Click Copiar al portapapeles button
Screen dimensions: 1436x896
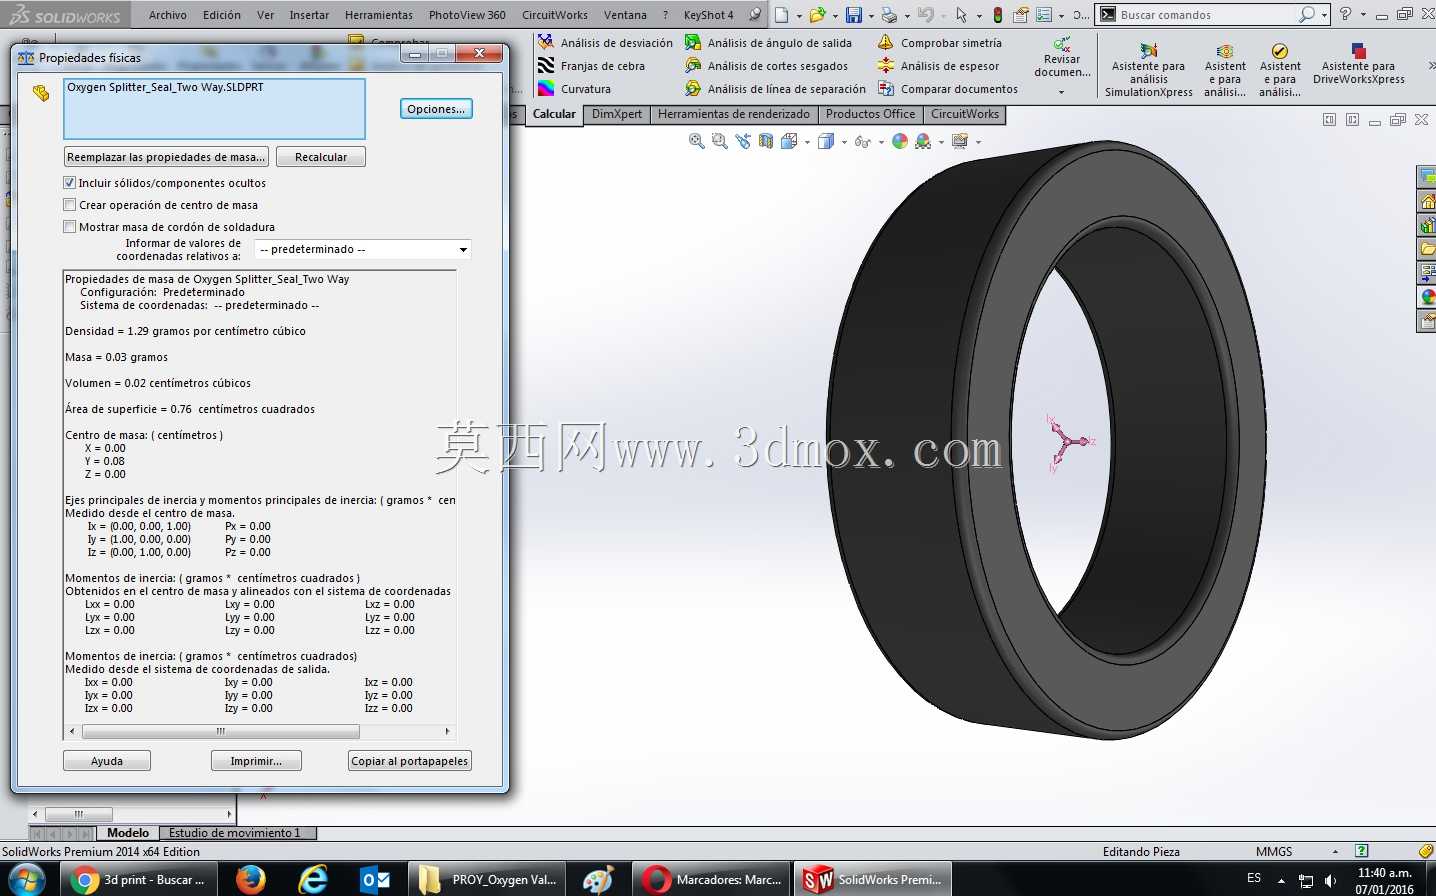410,761
